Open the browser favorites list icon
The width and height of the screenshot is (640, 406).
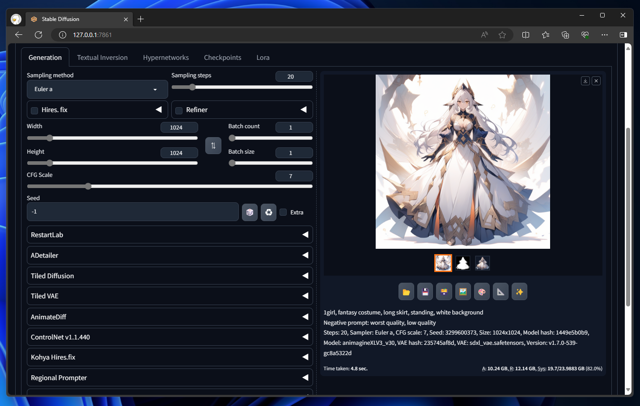point(545,35)
